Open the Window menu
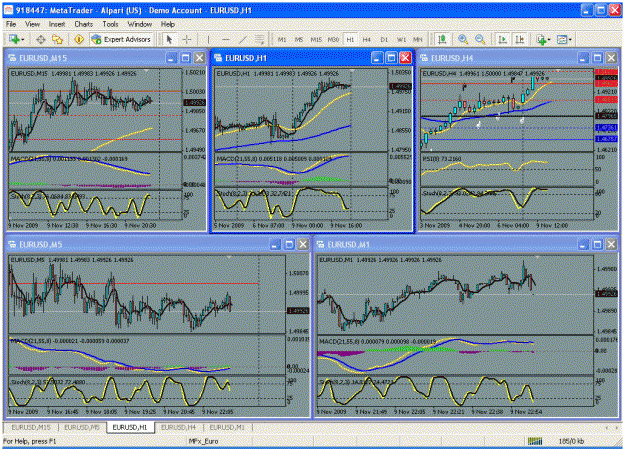This screenshot has height=449, width=625. pyautogui.click(x=140, y=24)
